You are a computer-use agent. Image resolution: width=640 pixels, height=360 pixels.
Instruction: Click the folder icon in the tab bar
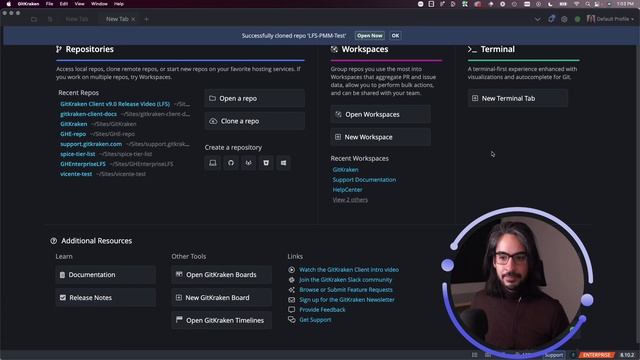[x=34, y=19]
